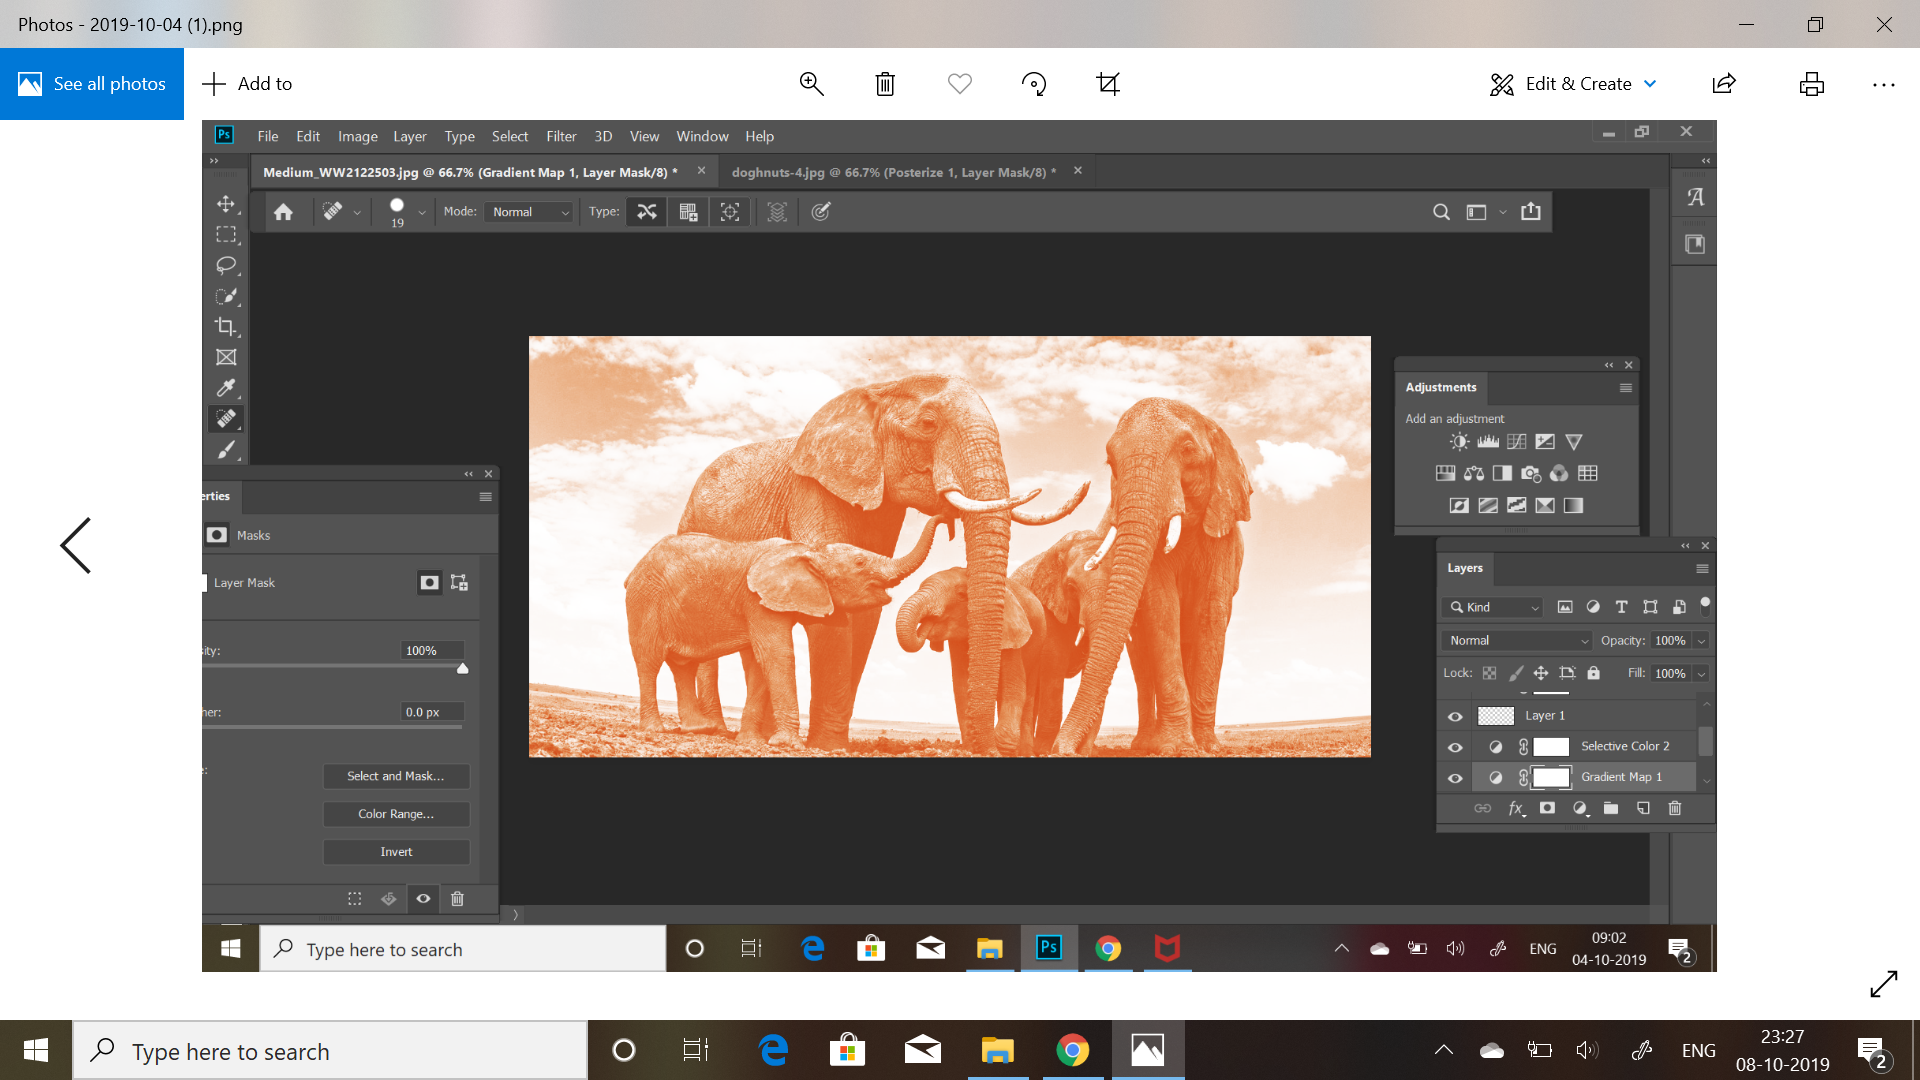Viewport: 1920px width, 1080px height.
Task: Open Task View on the taskbar
Action: [695, 1050]
